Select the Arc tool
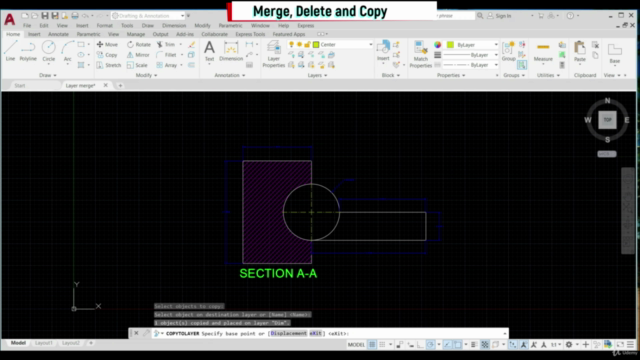Image resolution: width=640 pixels, height=360 pixels. 67,51
